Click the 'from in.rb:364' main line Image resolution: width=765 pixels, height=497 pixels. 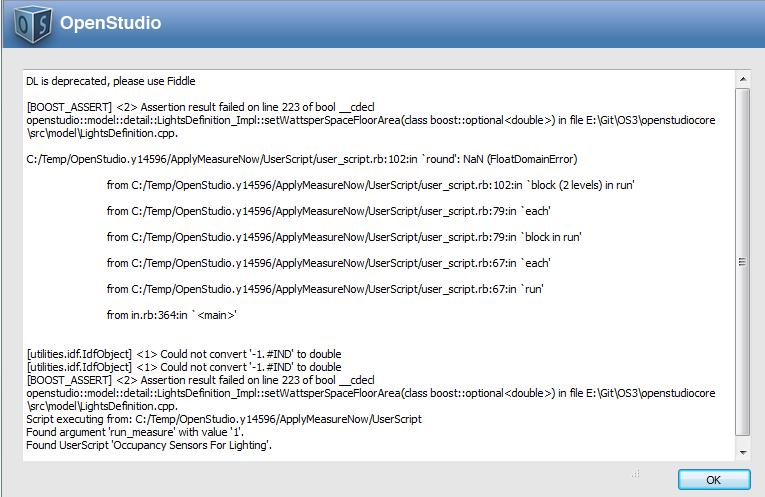point(171,316)
